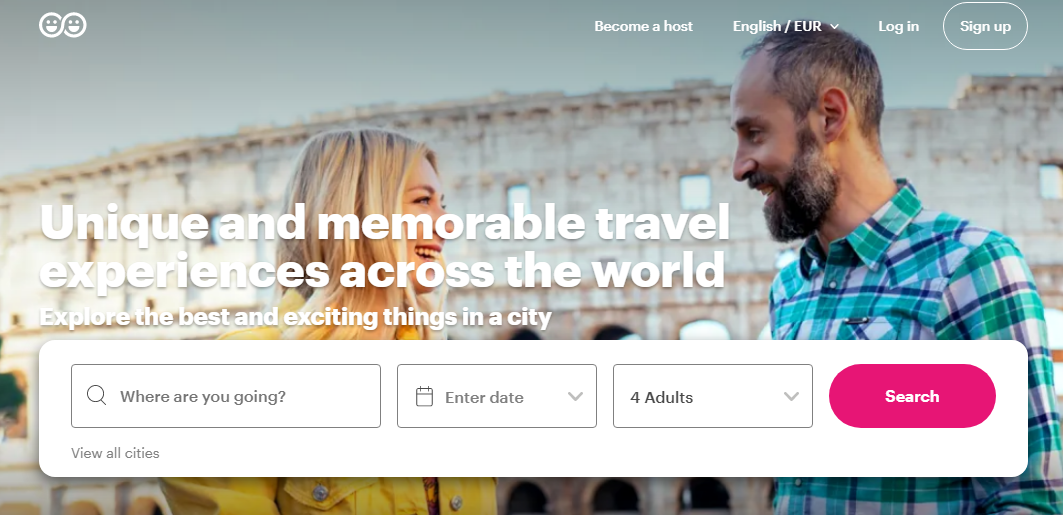Click the pink Search button
Image resolution: width=1063 pixels, height=515 pixels.
(x=912, y=396)
